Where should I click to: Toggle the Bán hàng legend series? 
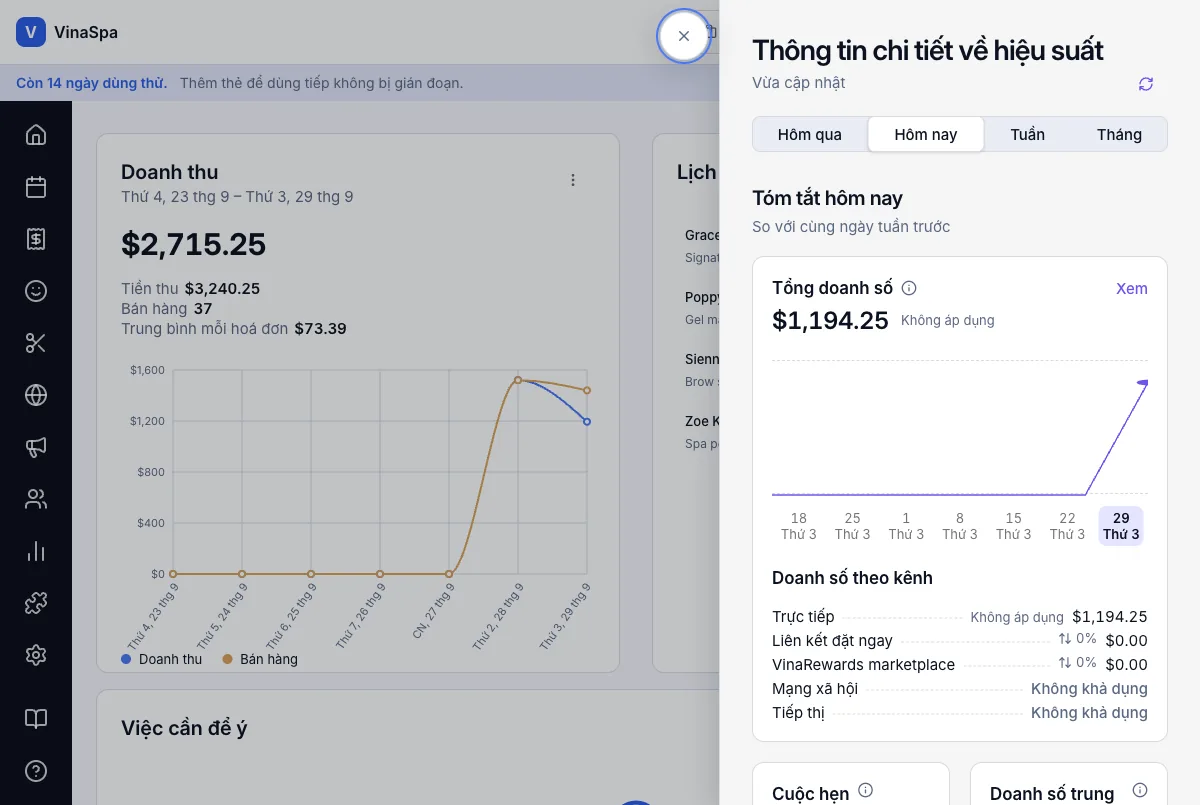pos(260,659)
